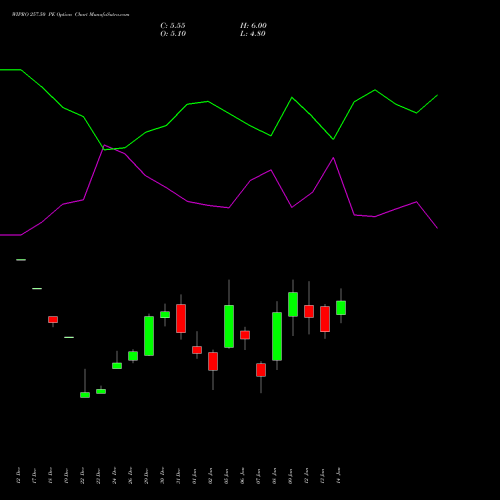Image resolution: width=500 pixels, height=500 pixels.
Task: Click the 05 Jan date axis label
Action: (226, 476)
